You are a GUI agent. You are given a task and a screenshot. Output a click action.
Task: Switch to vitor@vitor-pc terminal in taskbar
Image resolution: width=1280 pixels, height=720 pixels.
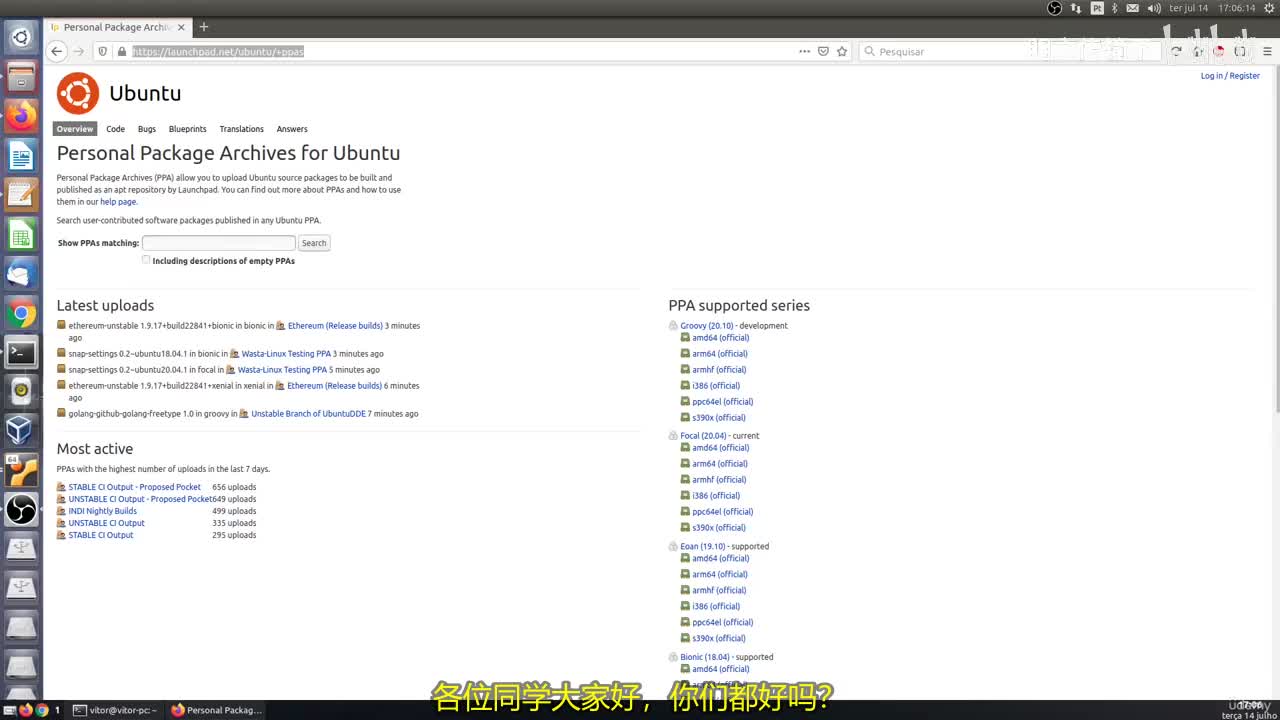115,710
